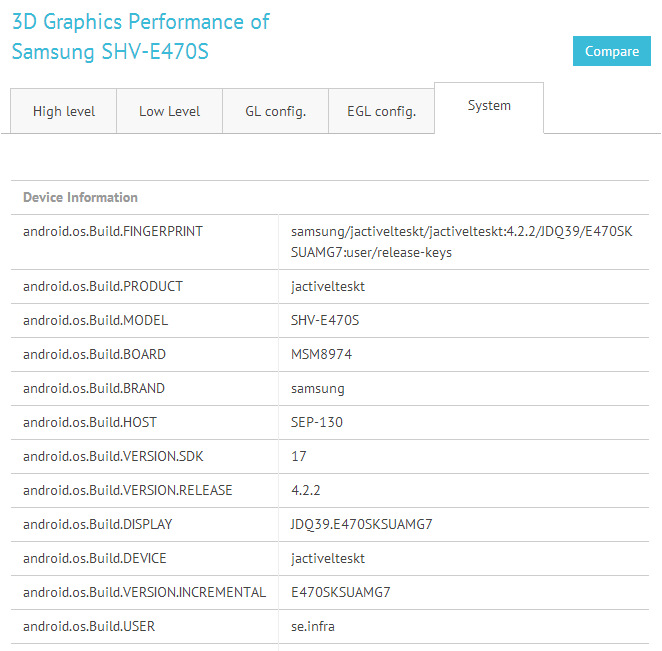This screenshot has height=651, width=662.
Task: Click the board value MSM8974
Action: coord(321,354)
